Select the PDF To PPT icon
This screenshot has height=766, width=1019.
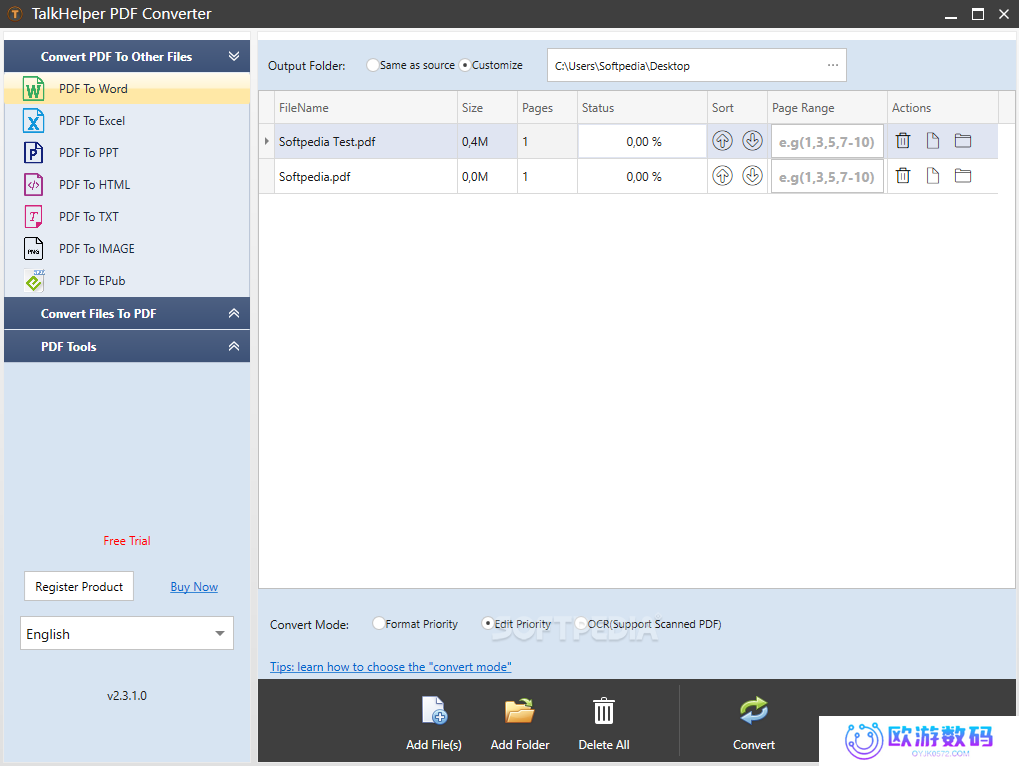pos(33,153)
